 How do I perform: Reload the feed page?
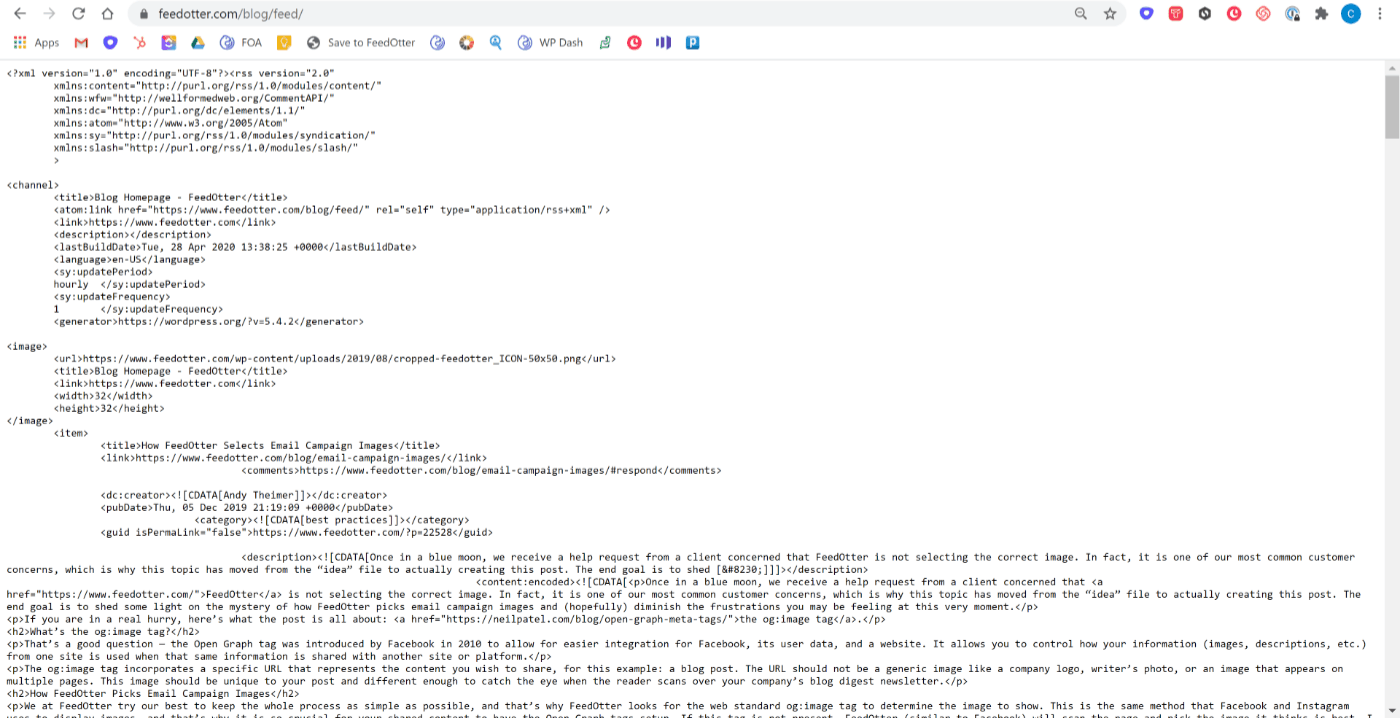tap(79, 14)
